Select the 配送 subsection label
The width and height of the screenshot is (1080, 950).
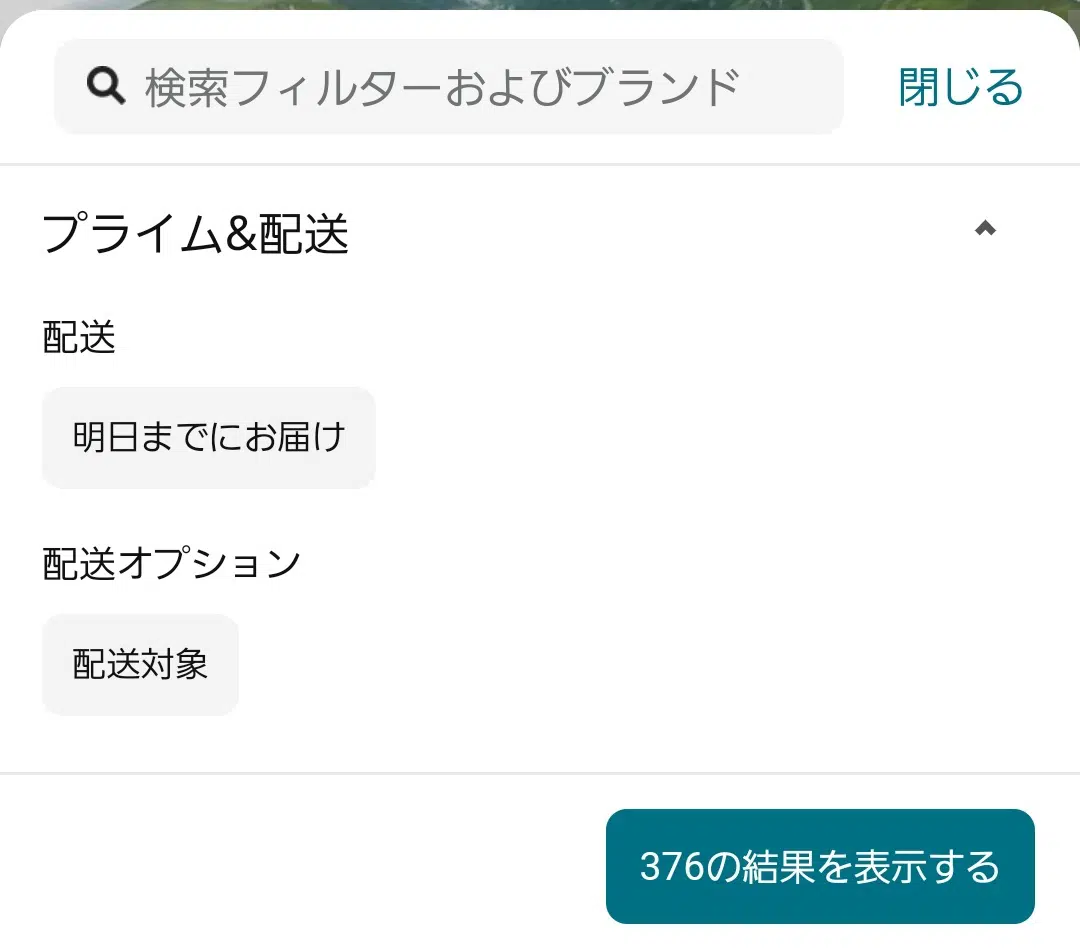[x=79, y=338]
